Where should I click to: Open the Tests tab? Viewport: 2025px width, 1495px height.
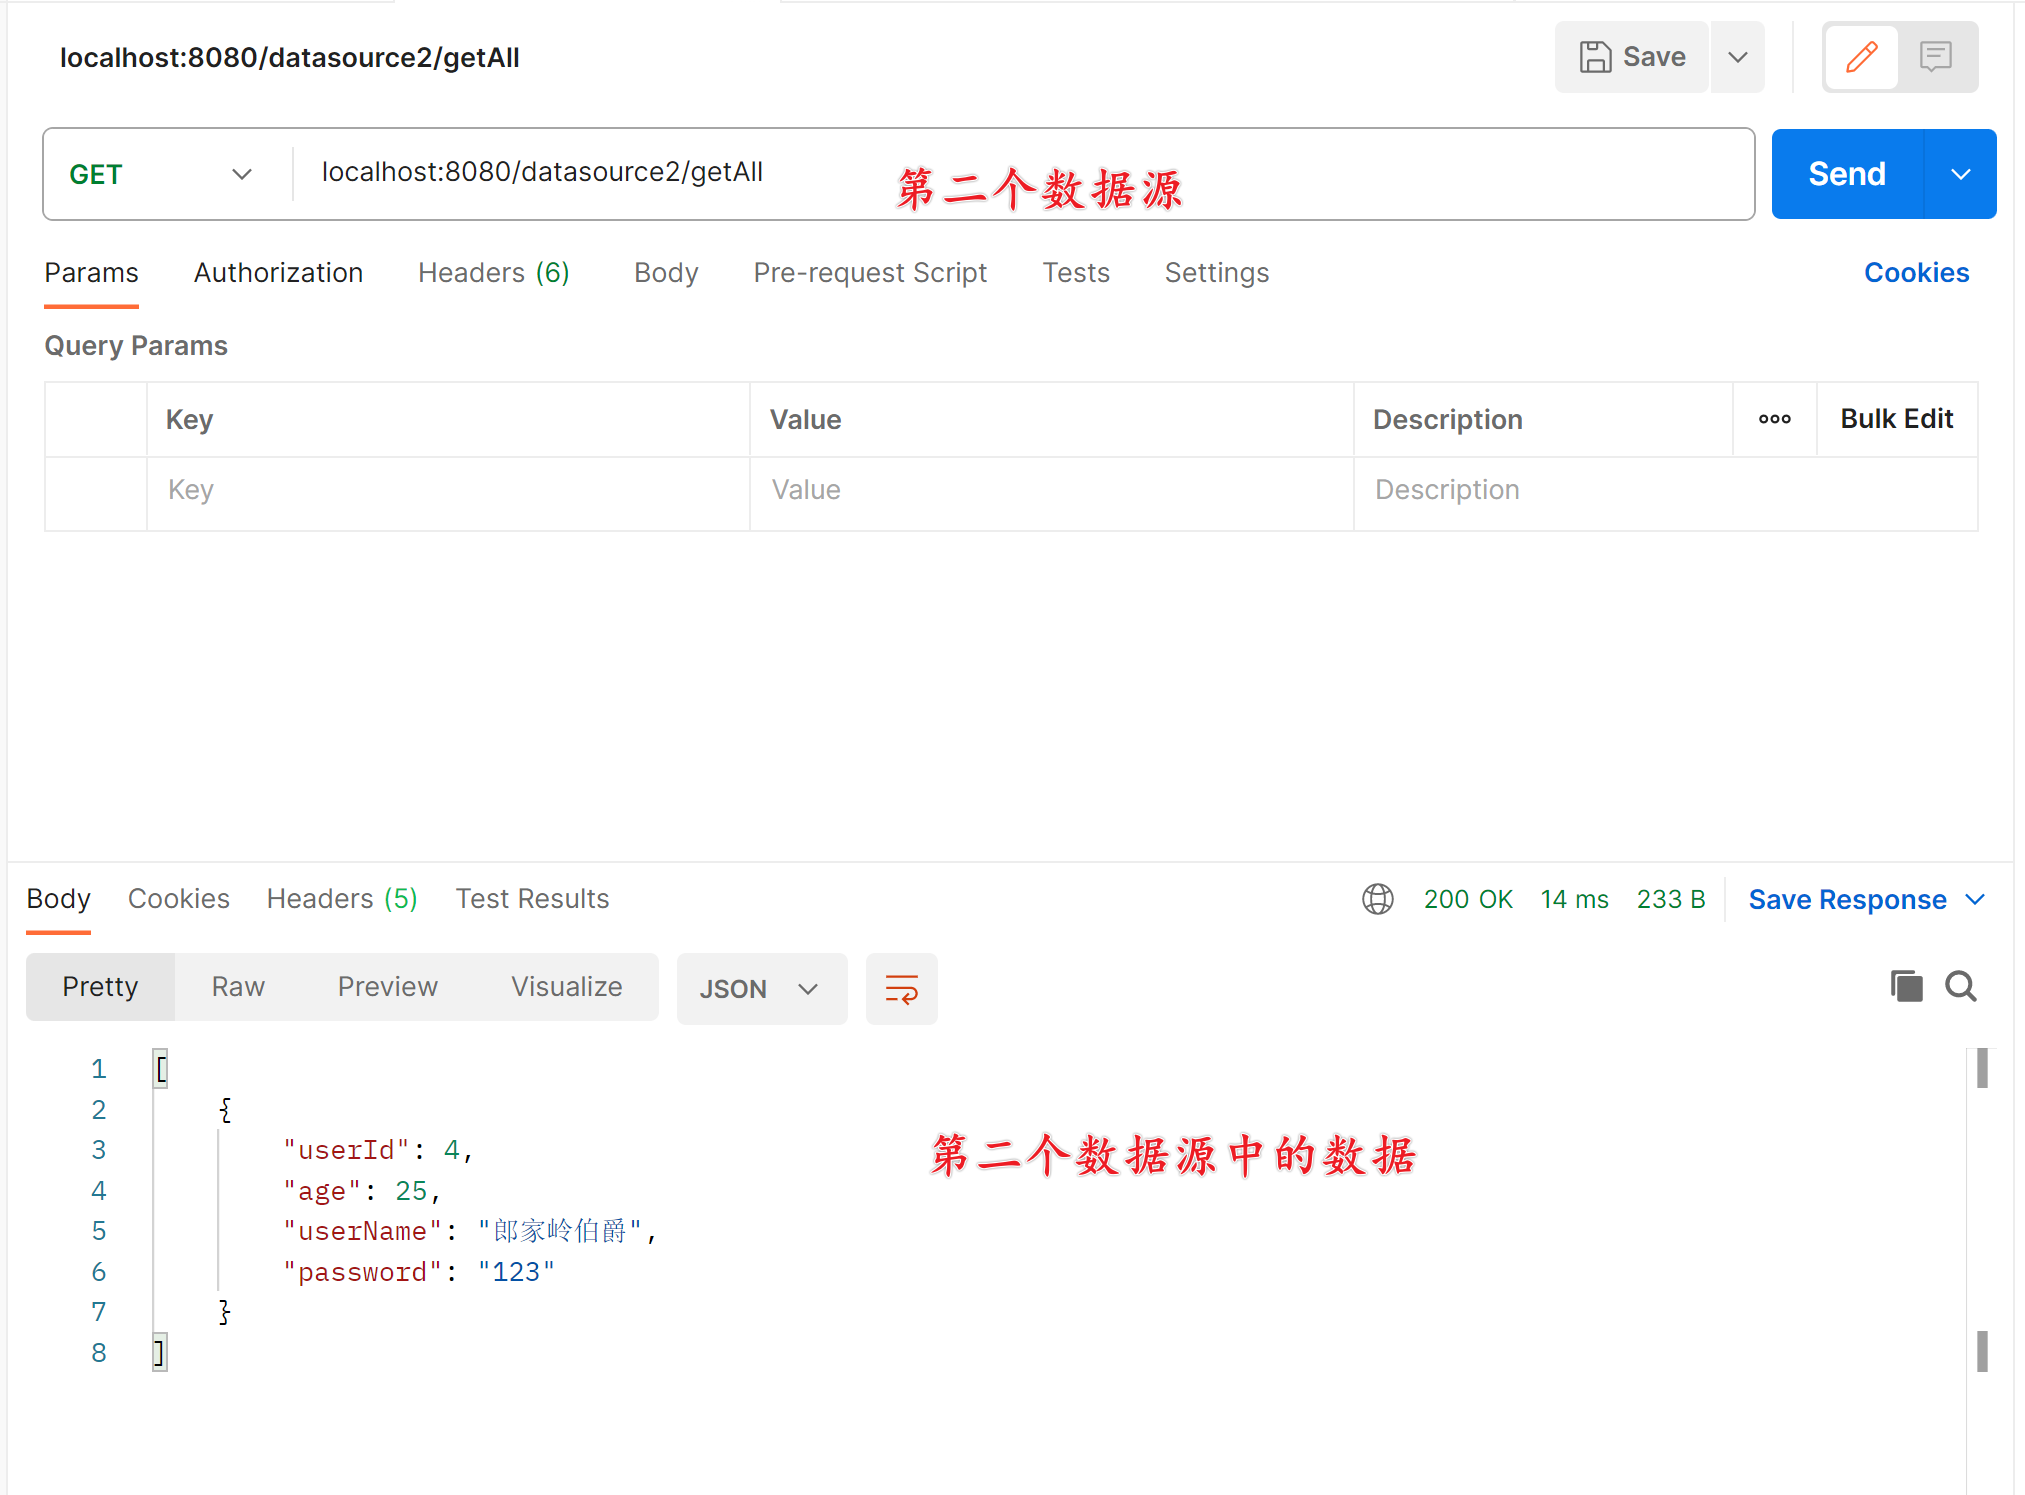coord(1076,273)
